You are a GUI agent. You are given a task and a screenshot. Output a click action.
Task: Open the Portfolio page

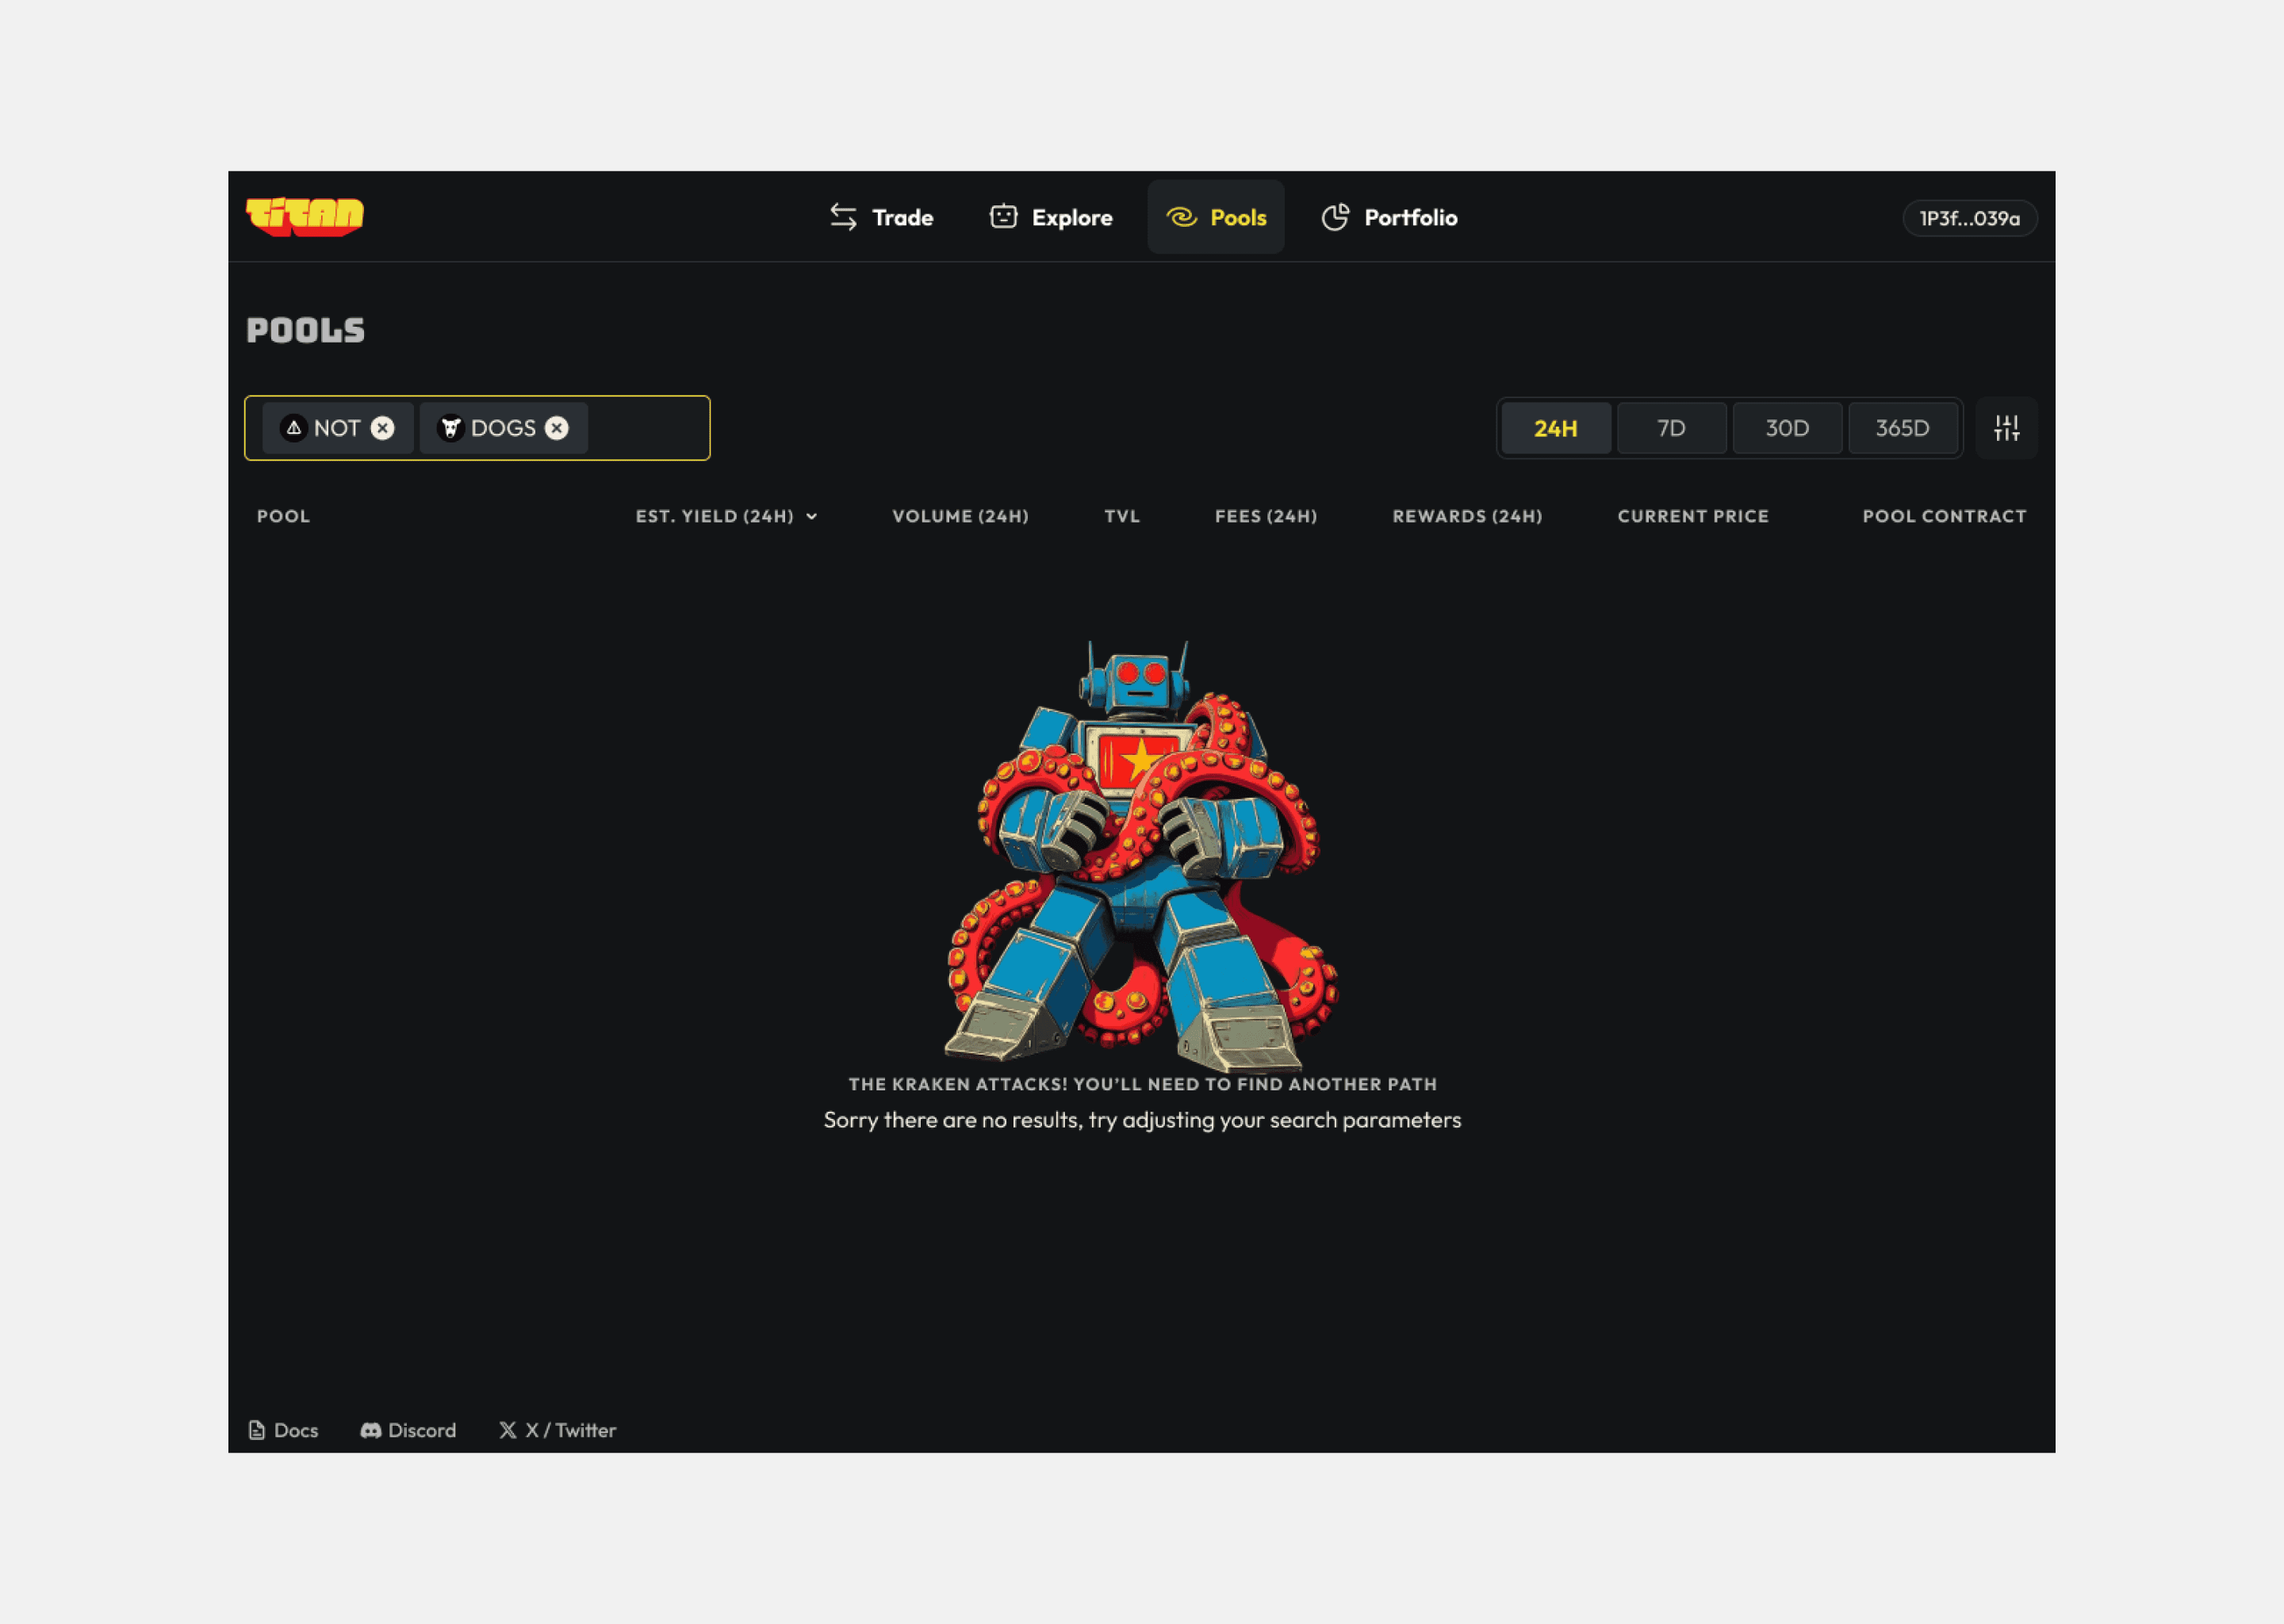1389,217
